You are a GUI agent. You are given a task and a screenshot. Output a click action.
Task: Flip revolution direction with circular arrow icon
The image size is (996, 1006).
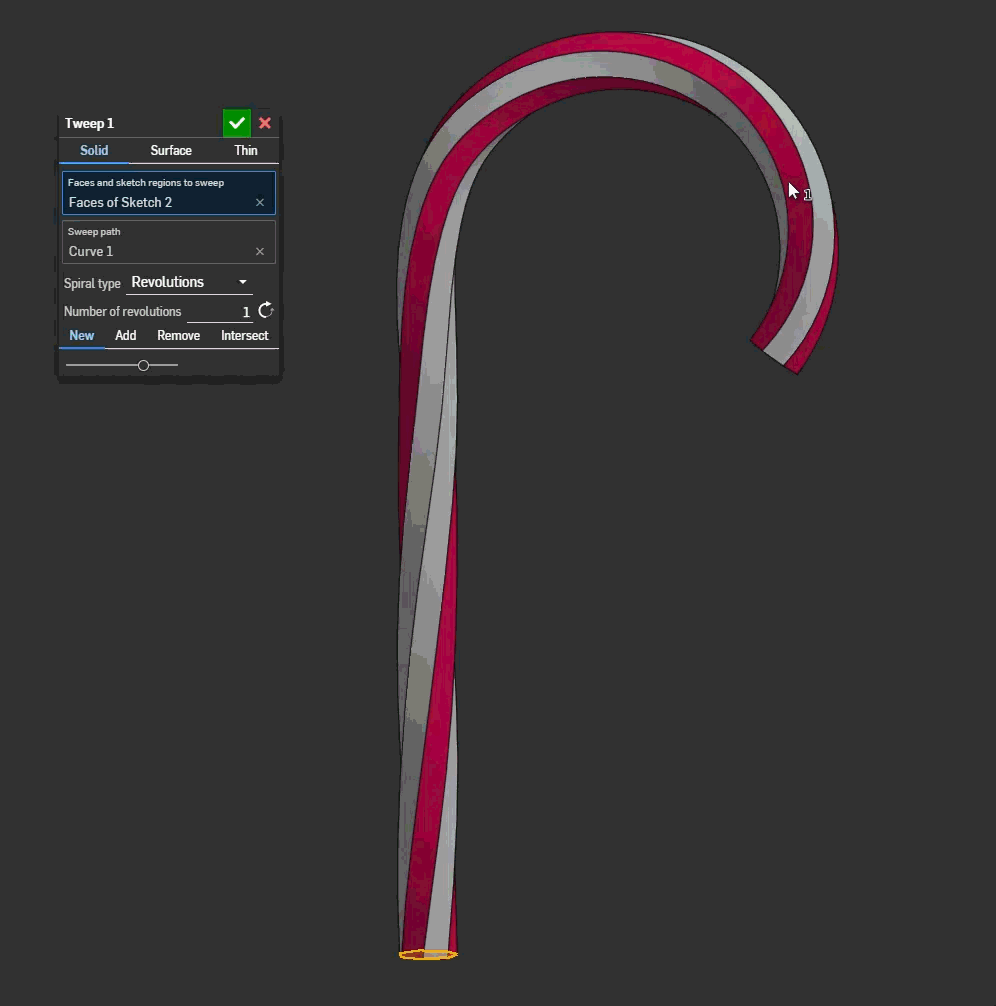point(266,311)
